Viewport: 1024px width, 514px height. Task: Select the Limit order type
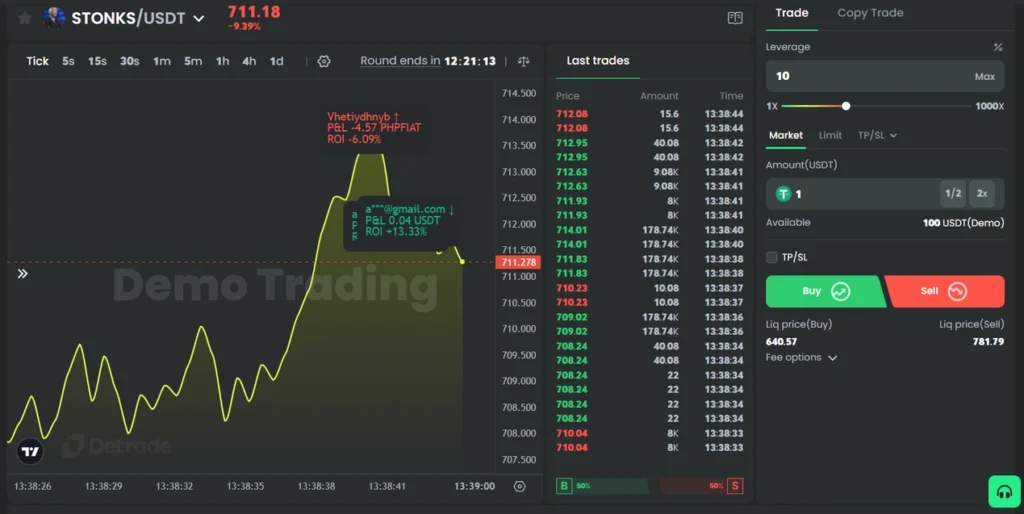(x=830, y=135)
